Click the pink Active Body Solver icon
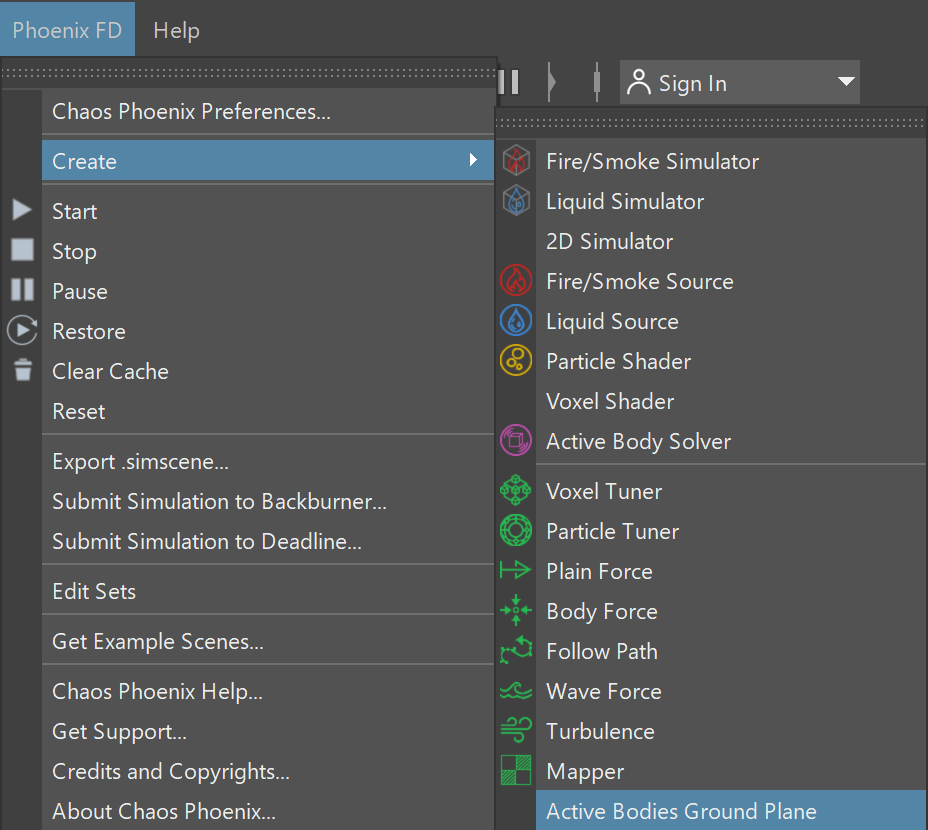928x830 pixels. point(516,440)
